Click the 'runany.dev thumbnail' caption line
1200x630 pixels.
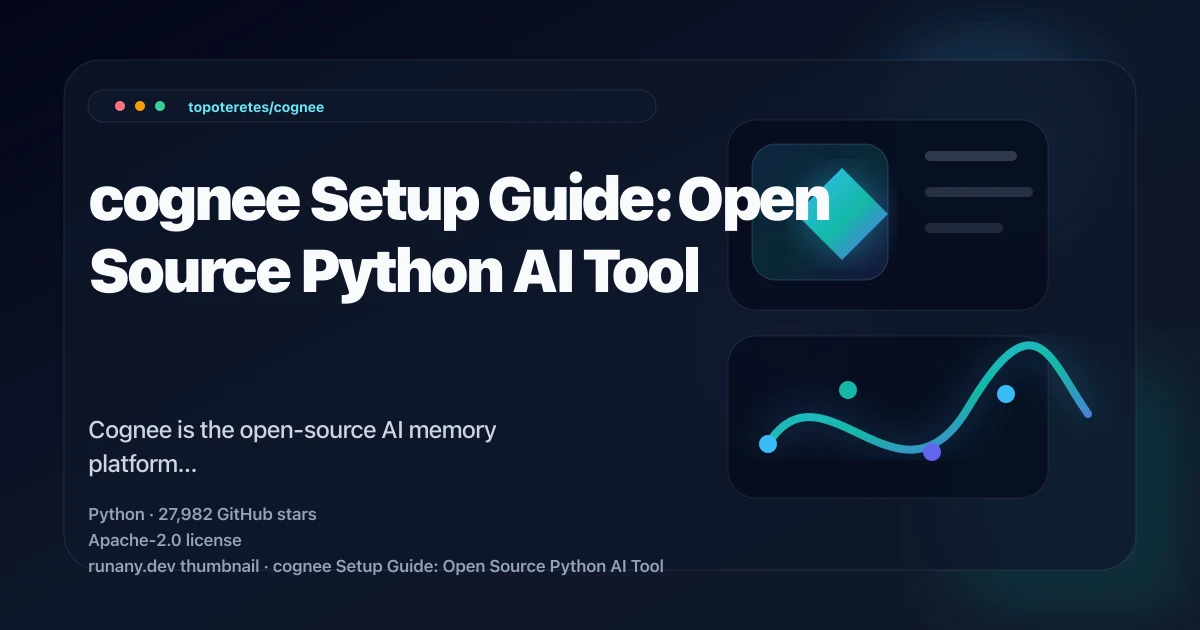pos(376,566)
